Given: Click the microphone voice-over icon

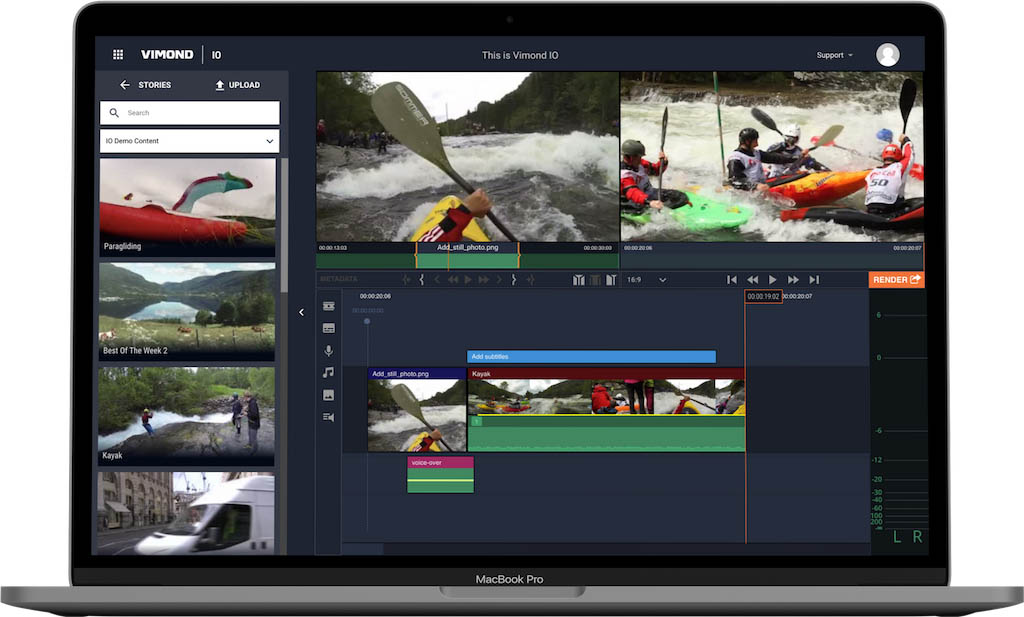Looking at the screenshot, I should tap(328, 351).
